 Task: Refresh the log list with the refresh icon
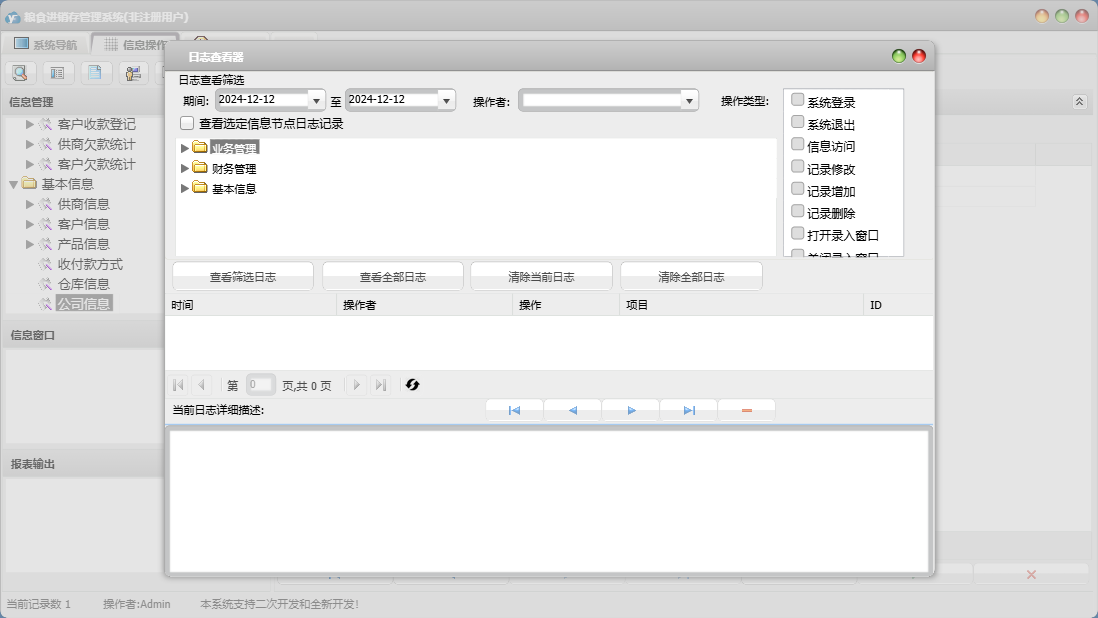(412, 385)
